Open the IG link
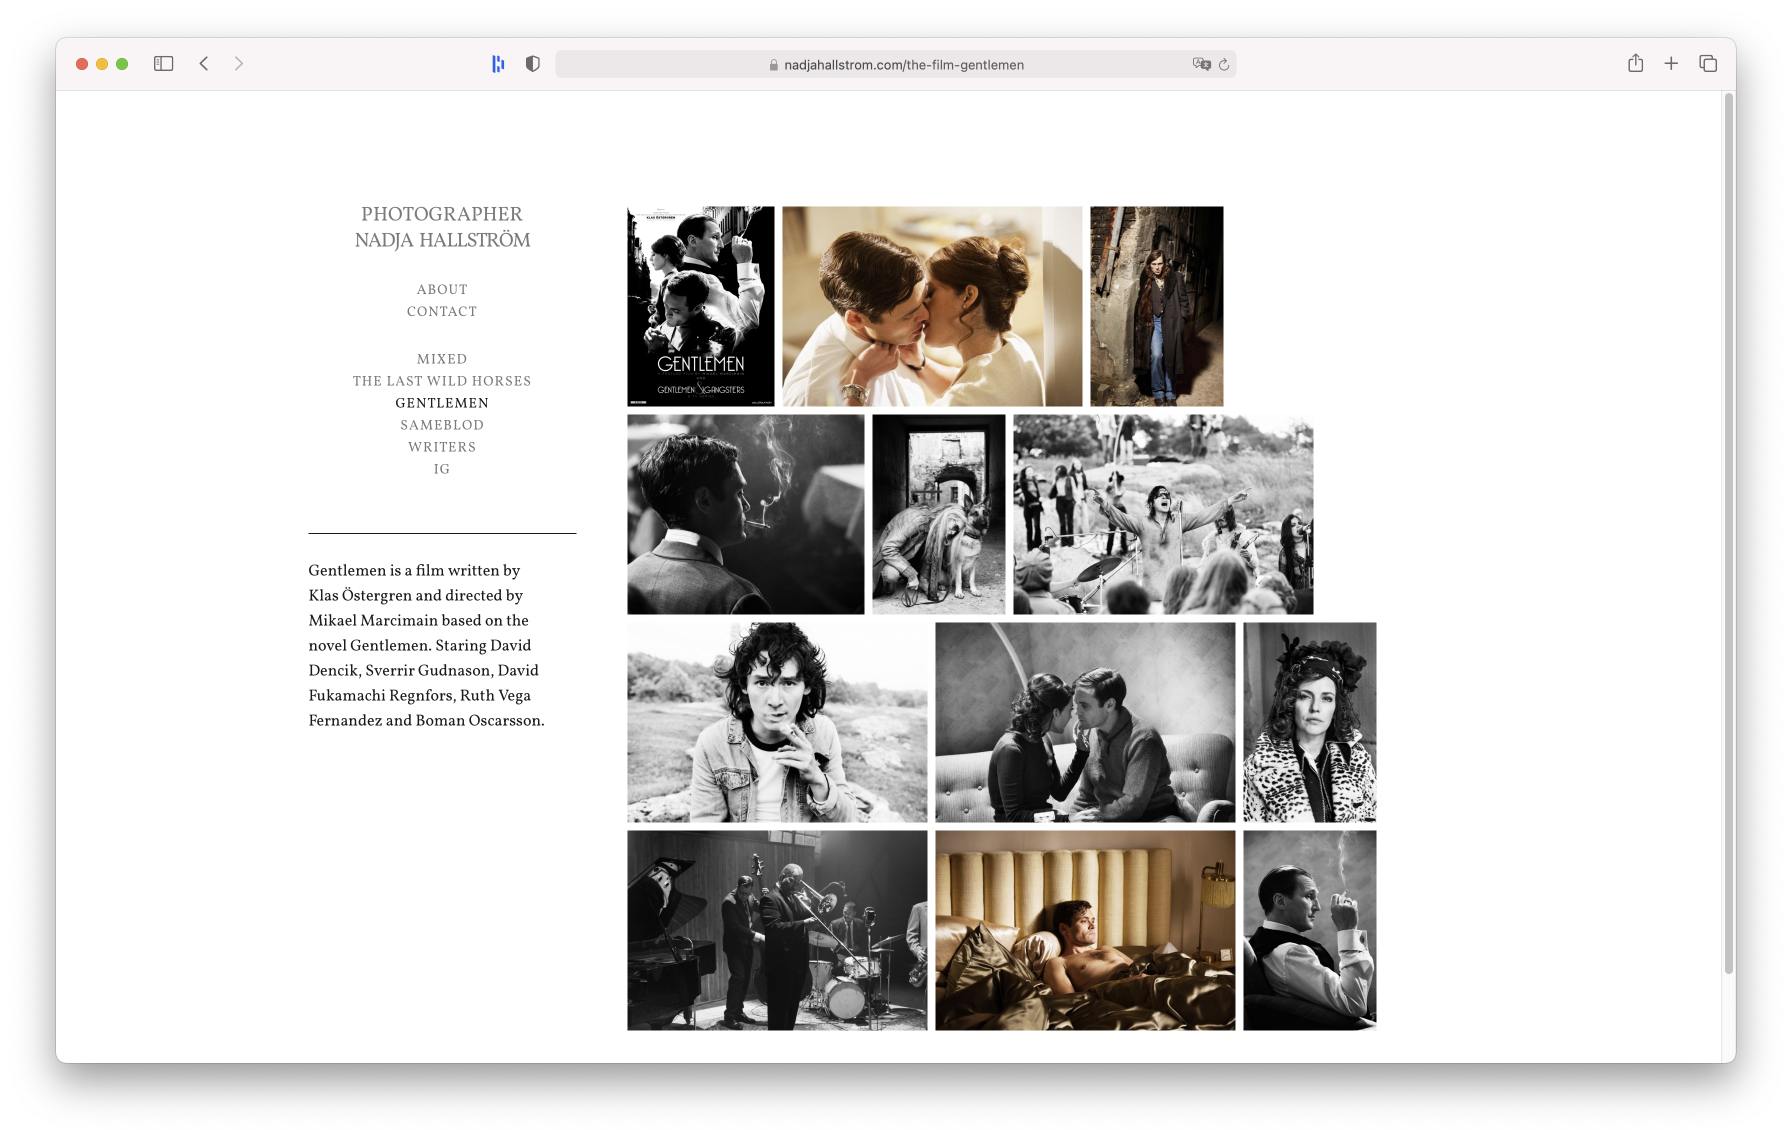Screen dimensions: 1792x1137 click(442, 470)
